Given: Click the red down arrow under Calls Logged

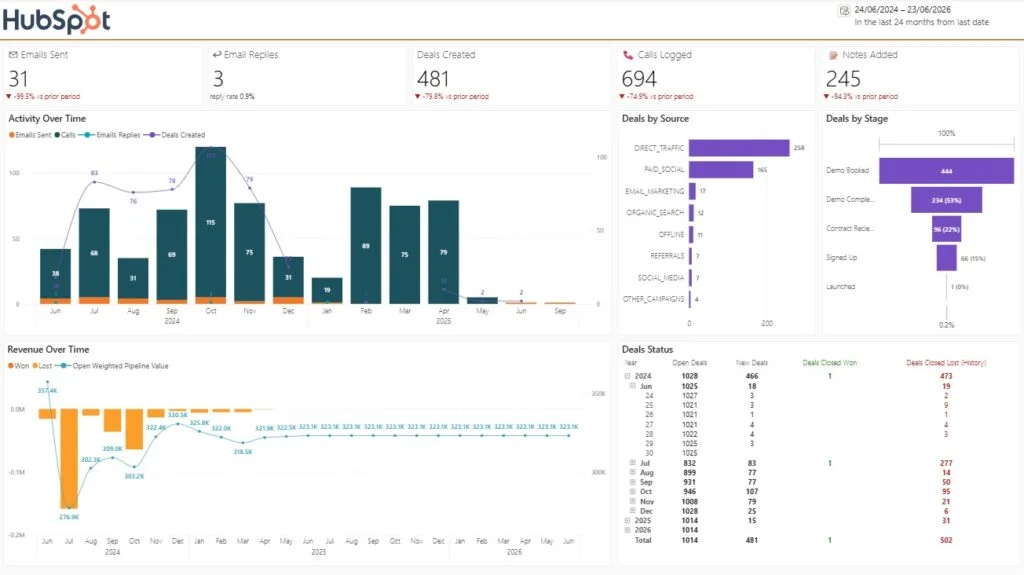Looking at the screenshot, I should [x=622, y=97].
